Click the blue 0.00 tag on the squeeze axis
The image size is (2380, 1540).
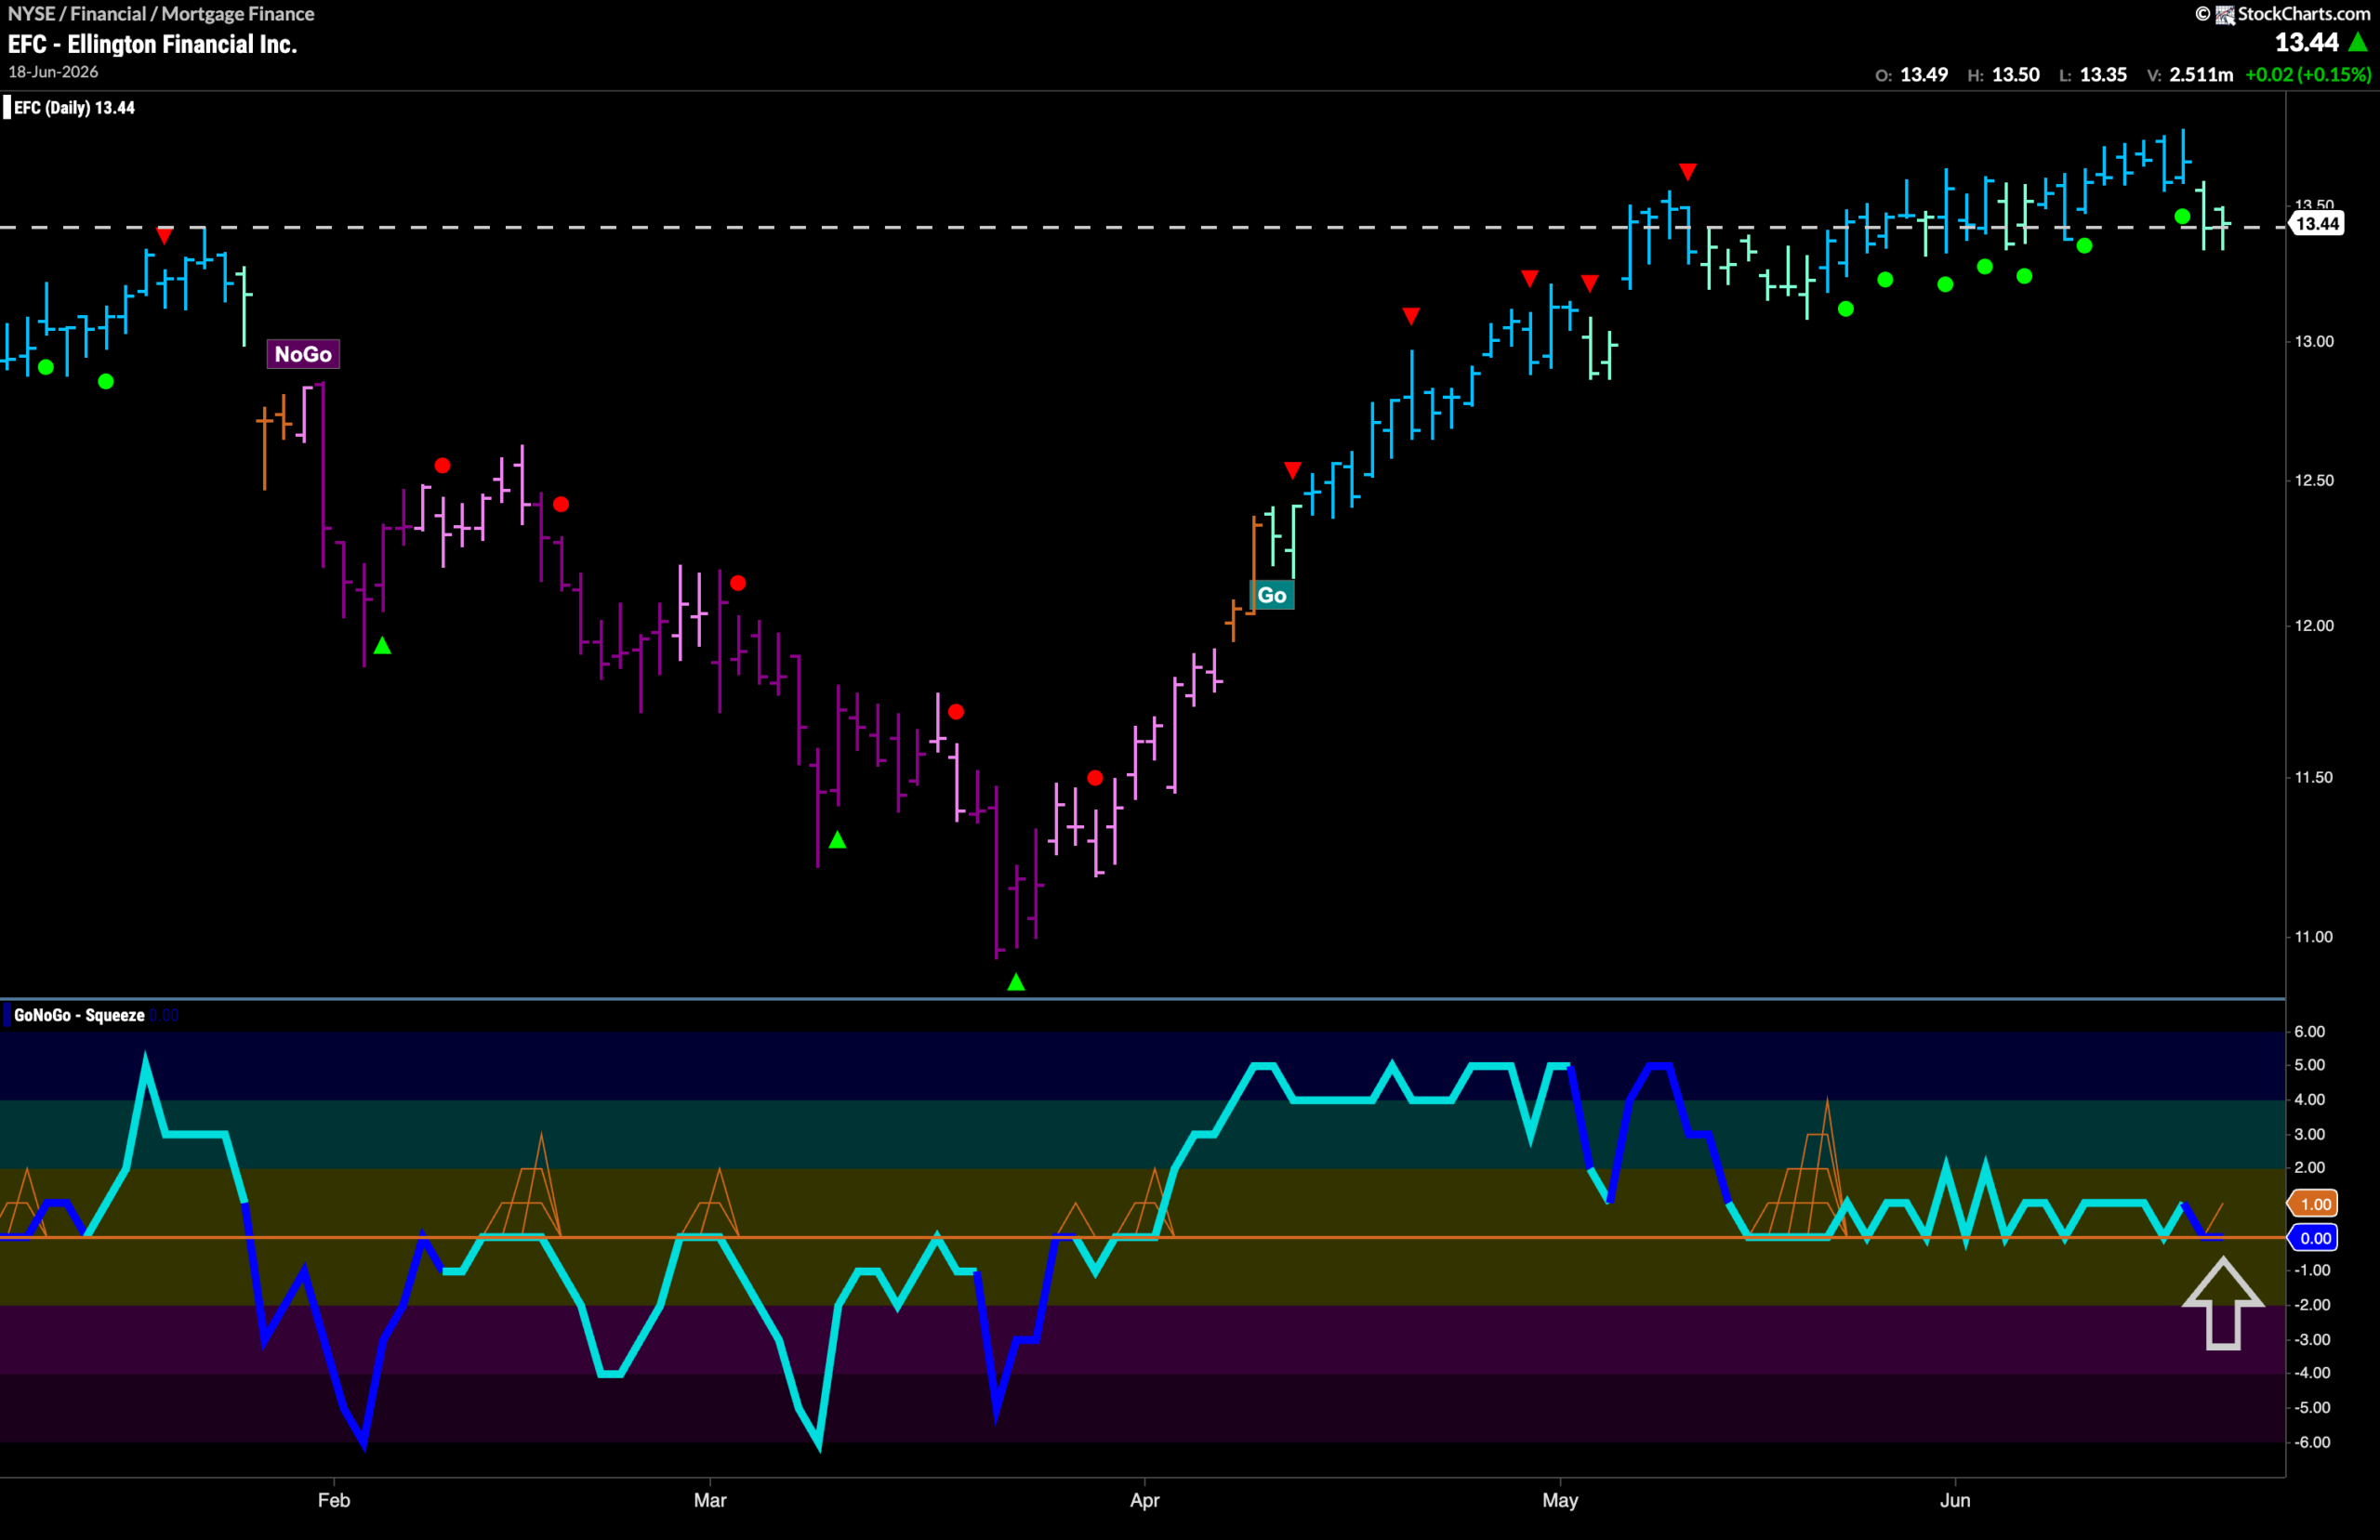click(2315, 1238)
